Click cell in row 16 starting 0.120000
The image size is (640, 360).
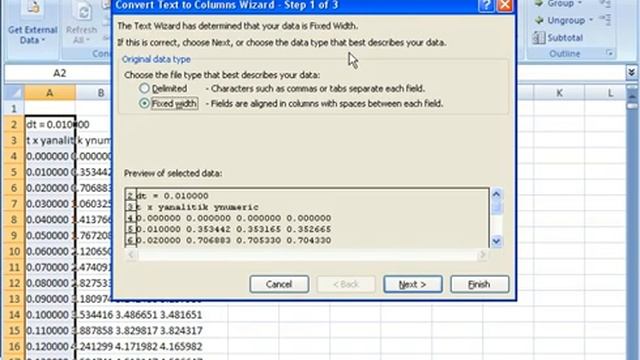pyautogui.click(x=50, y=346)
